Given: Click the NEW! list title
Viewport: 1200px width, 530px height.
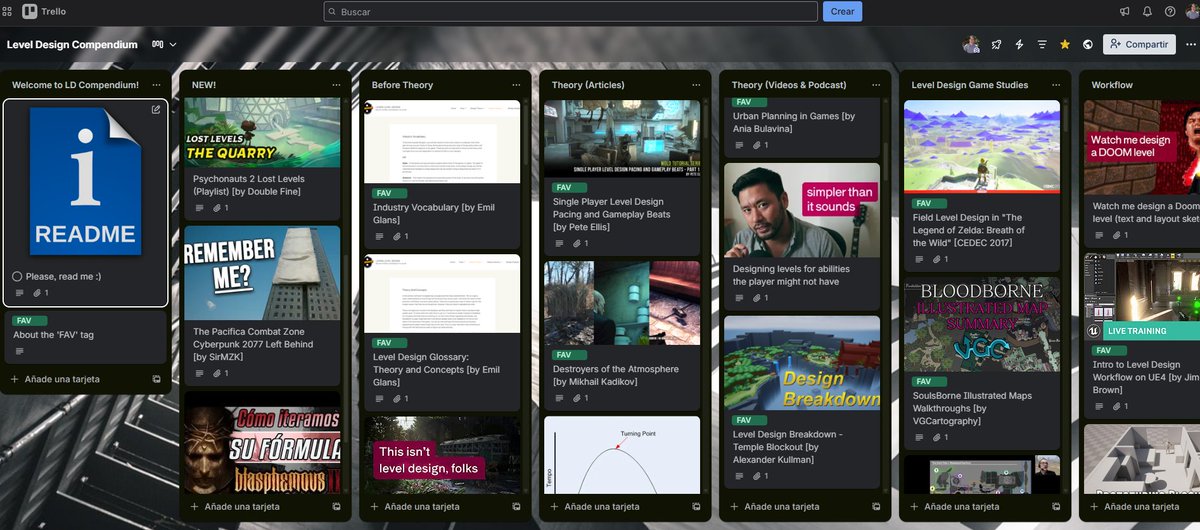Looking at the screenshot, I should click(x=204, y=85).
